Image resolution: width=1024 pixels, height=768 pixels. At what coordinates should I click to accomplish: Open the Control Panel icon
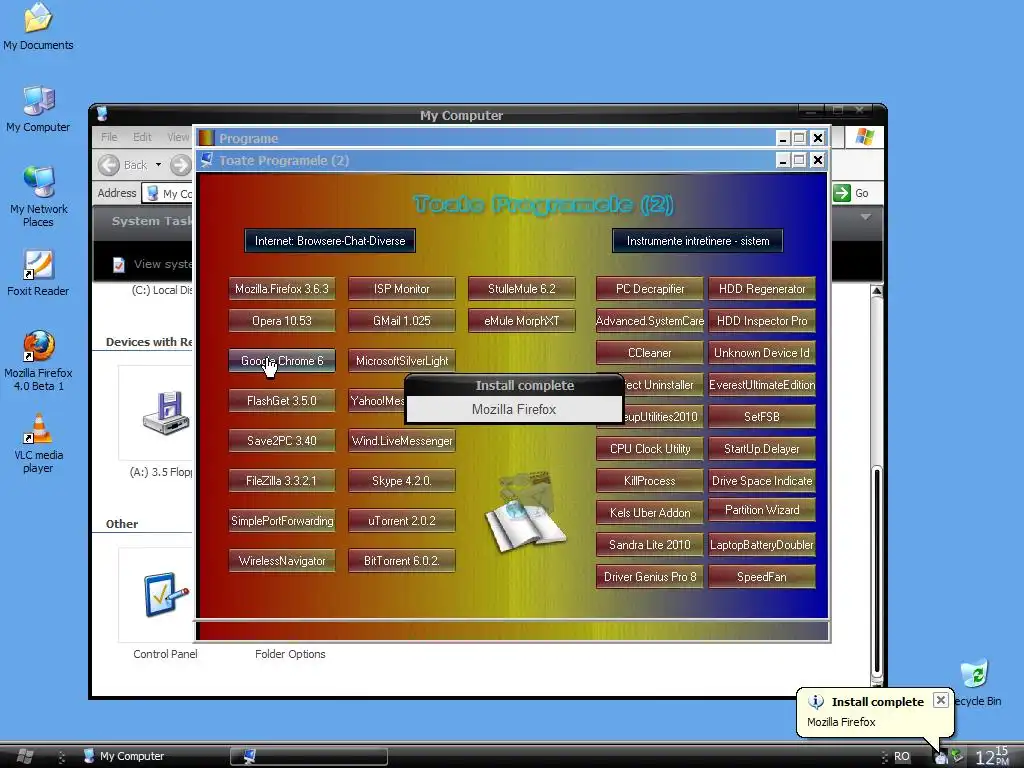coord(165,594)
